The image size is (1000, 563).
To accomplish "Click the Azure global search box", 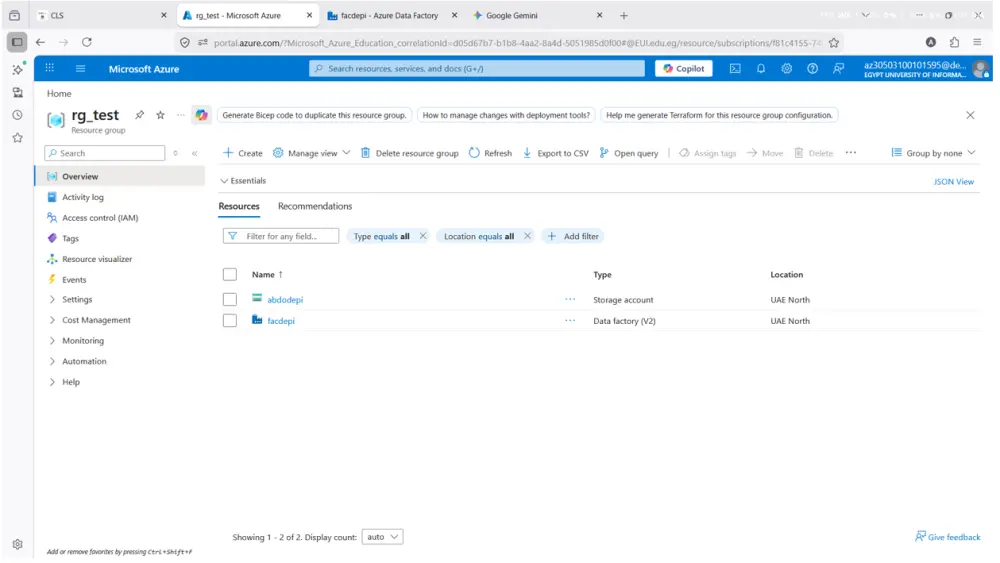I will 477,69.
